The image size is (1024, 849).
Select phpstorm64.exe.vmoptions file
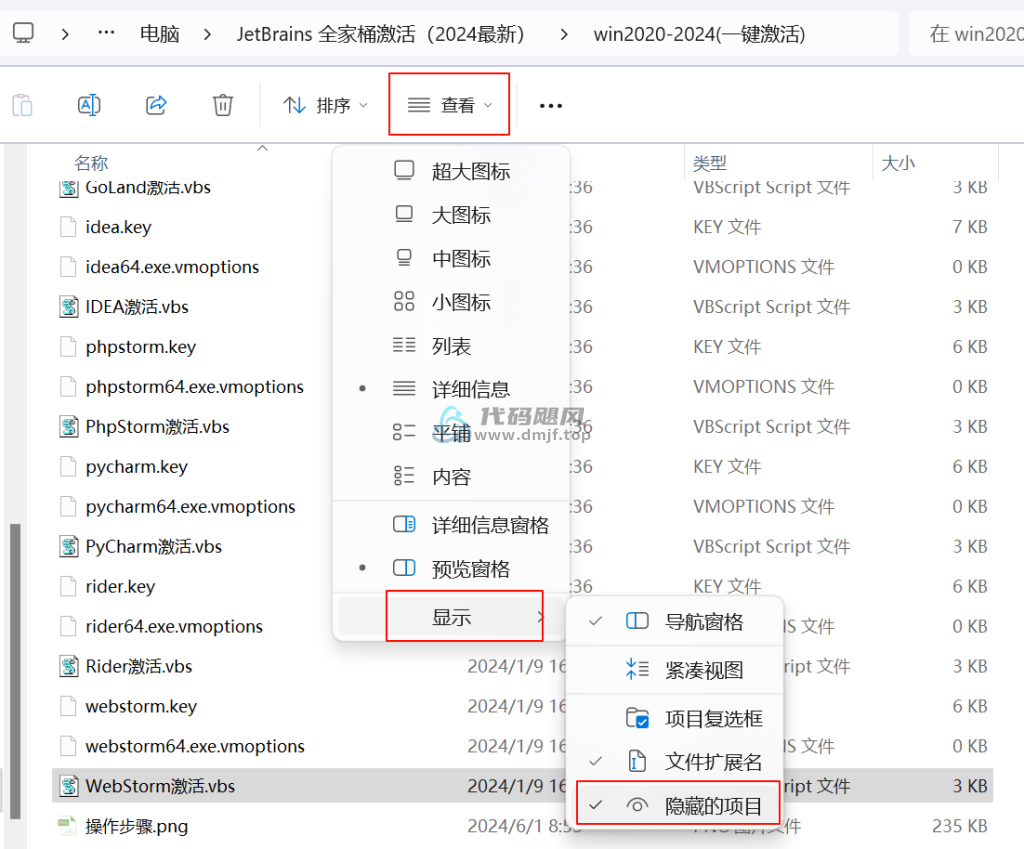195,387
